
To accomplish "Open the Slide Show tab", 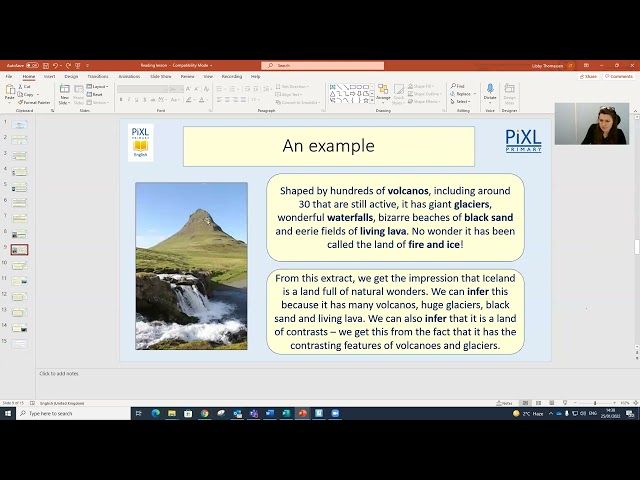I will 161,76.
